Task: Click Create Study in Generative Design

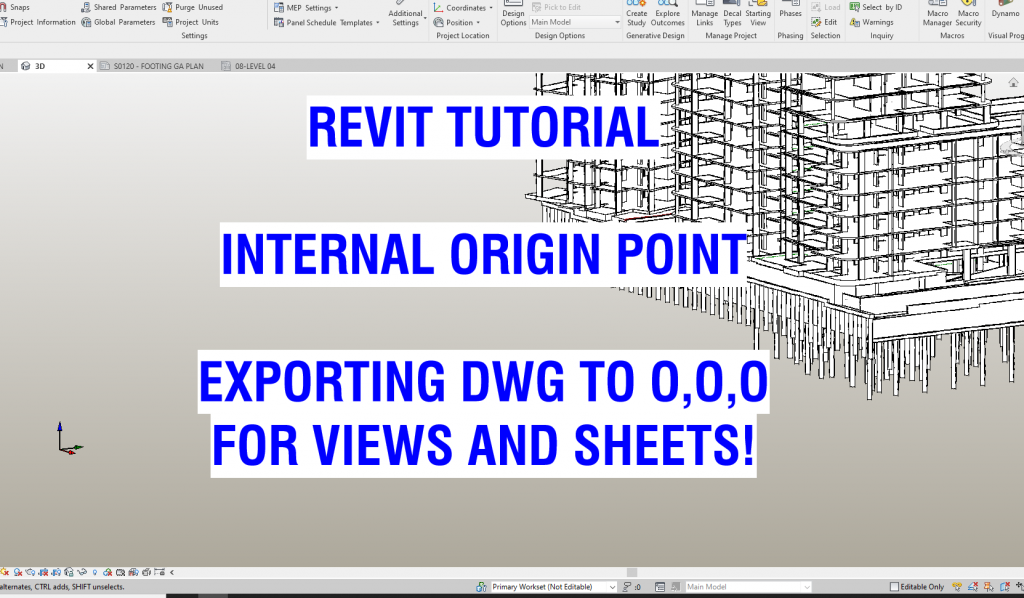Action: click(x=637, y=14)
